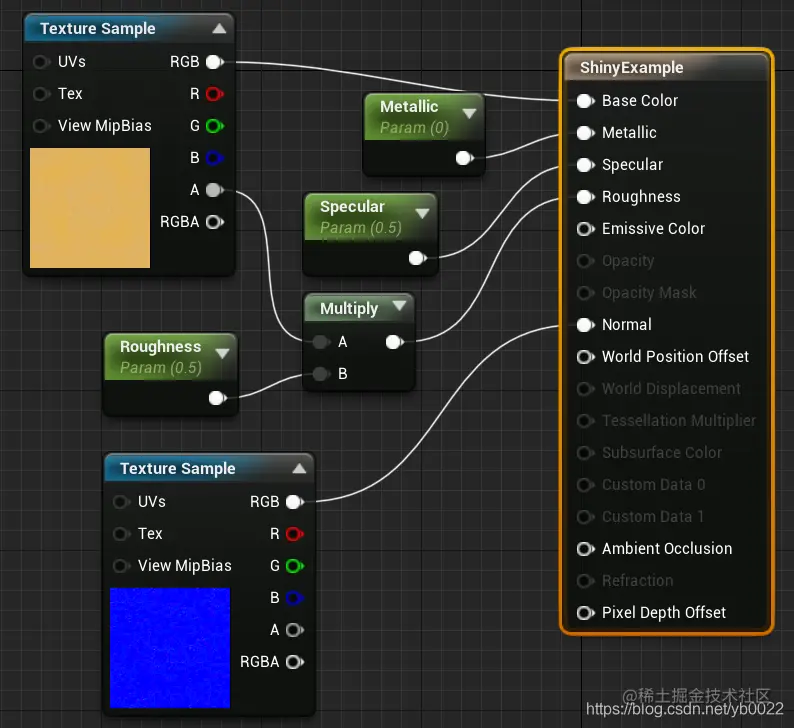The image size is (794, 728).
Task: Click the Base Color input pin on ShinyExample
Action: click(586, 101)
